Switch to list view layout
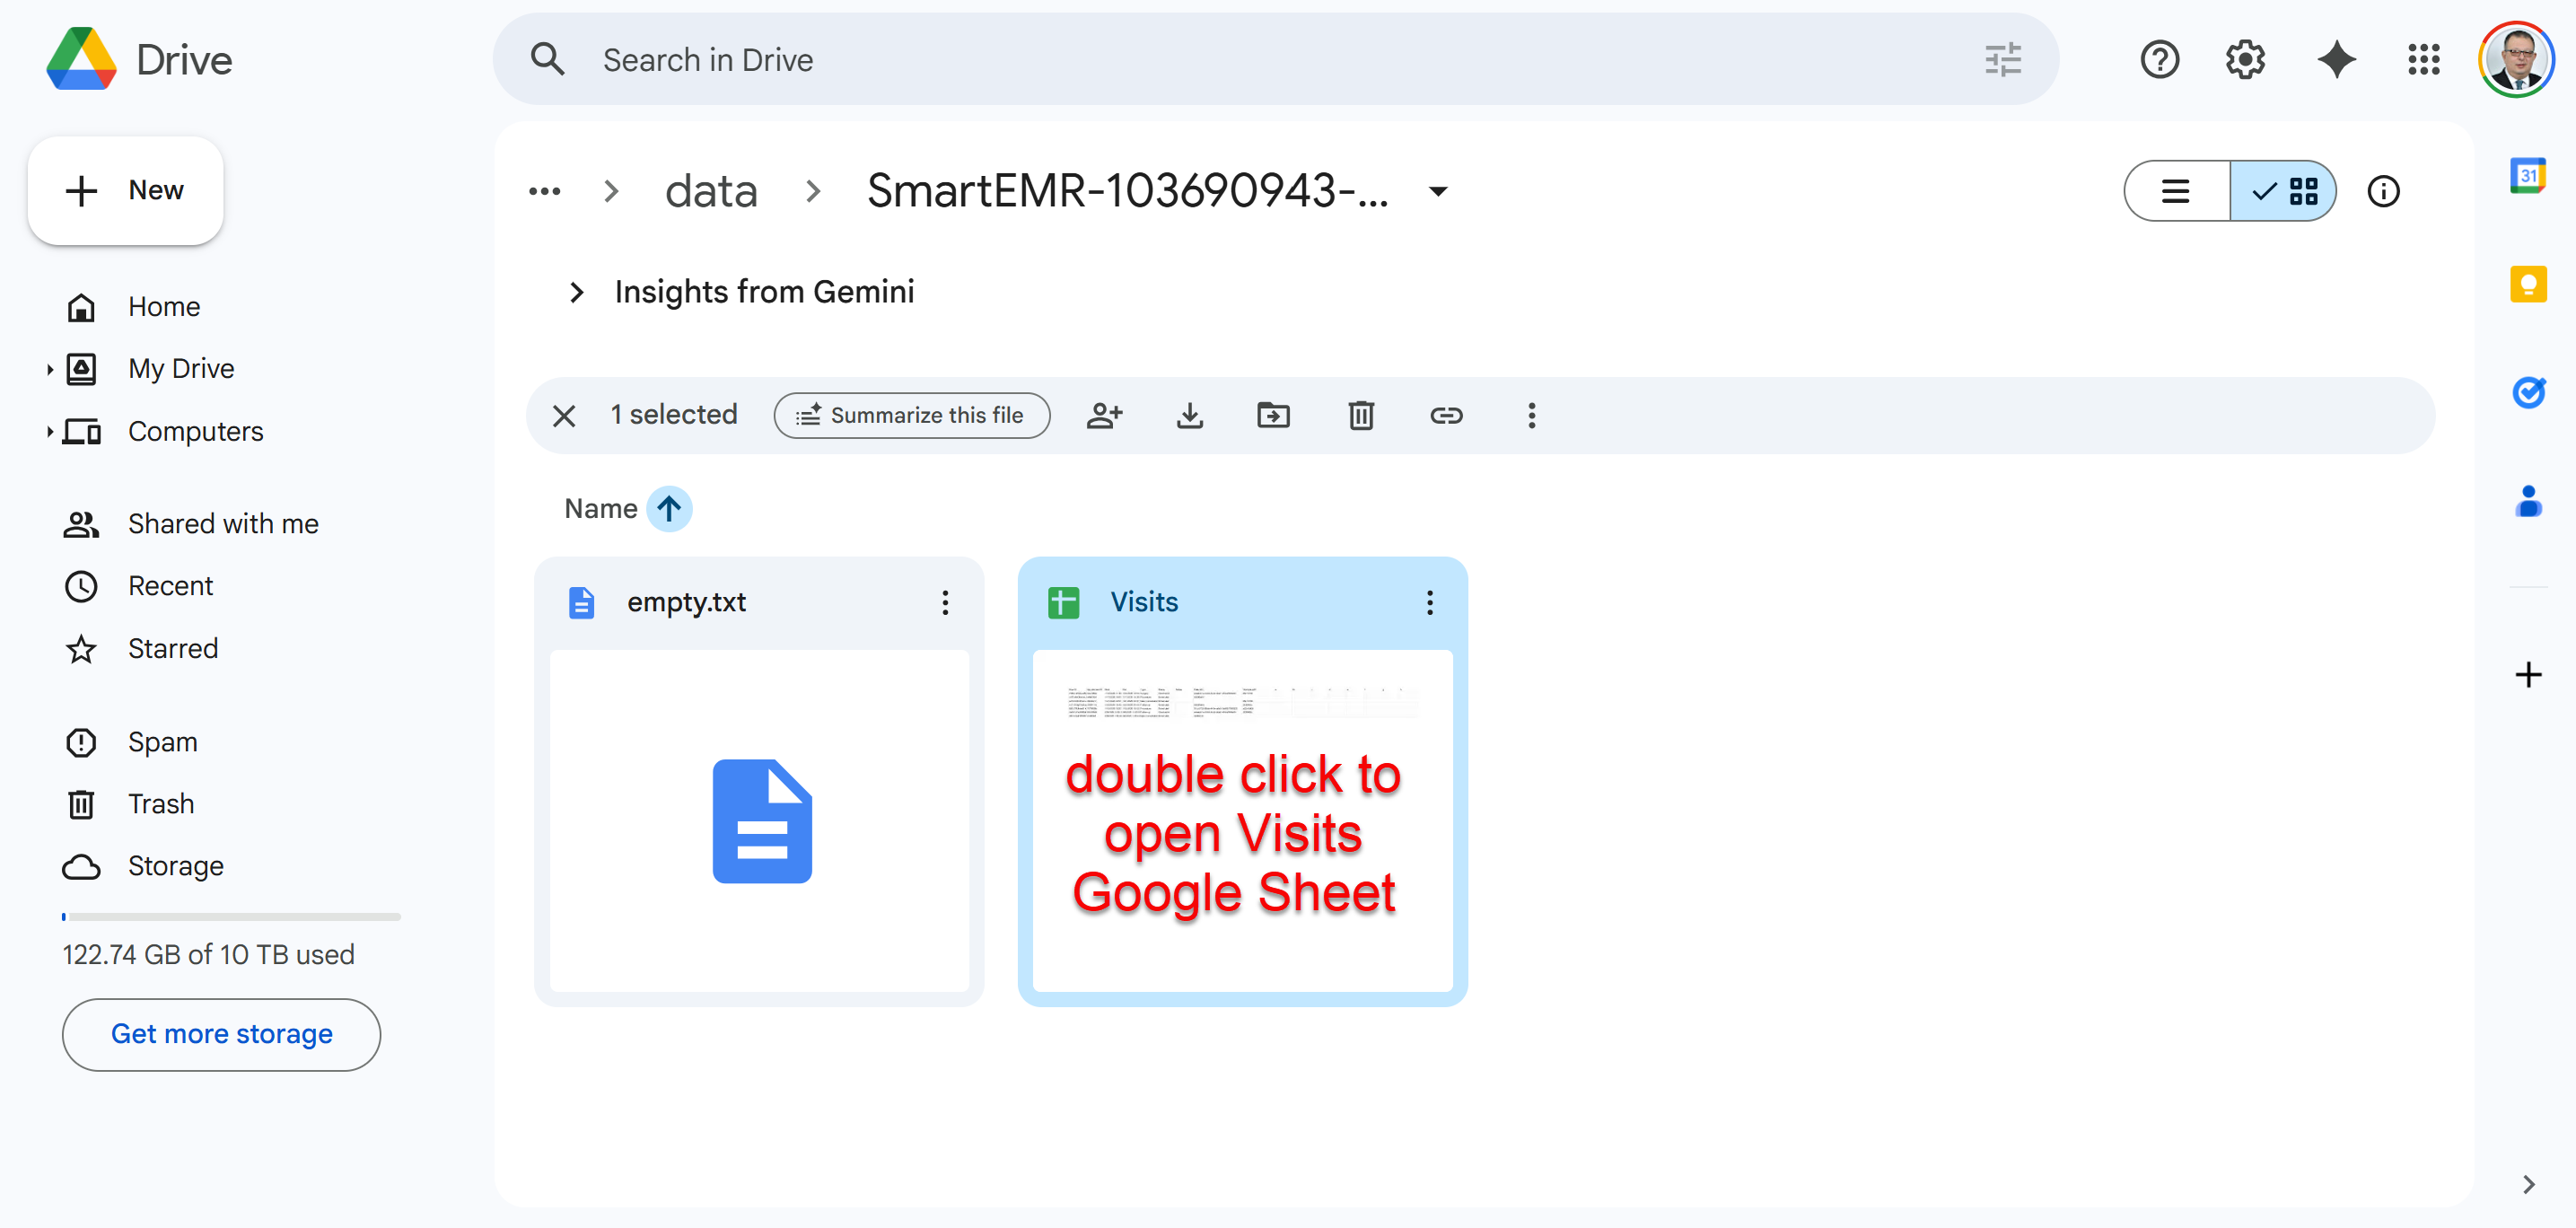This screenshot has height=1228, width=2576. tap(2175, 191)
